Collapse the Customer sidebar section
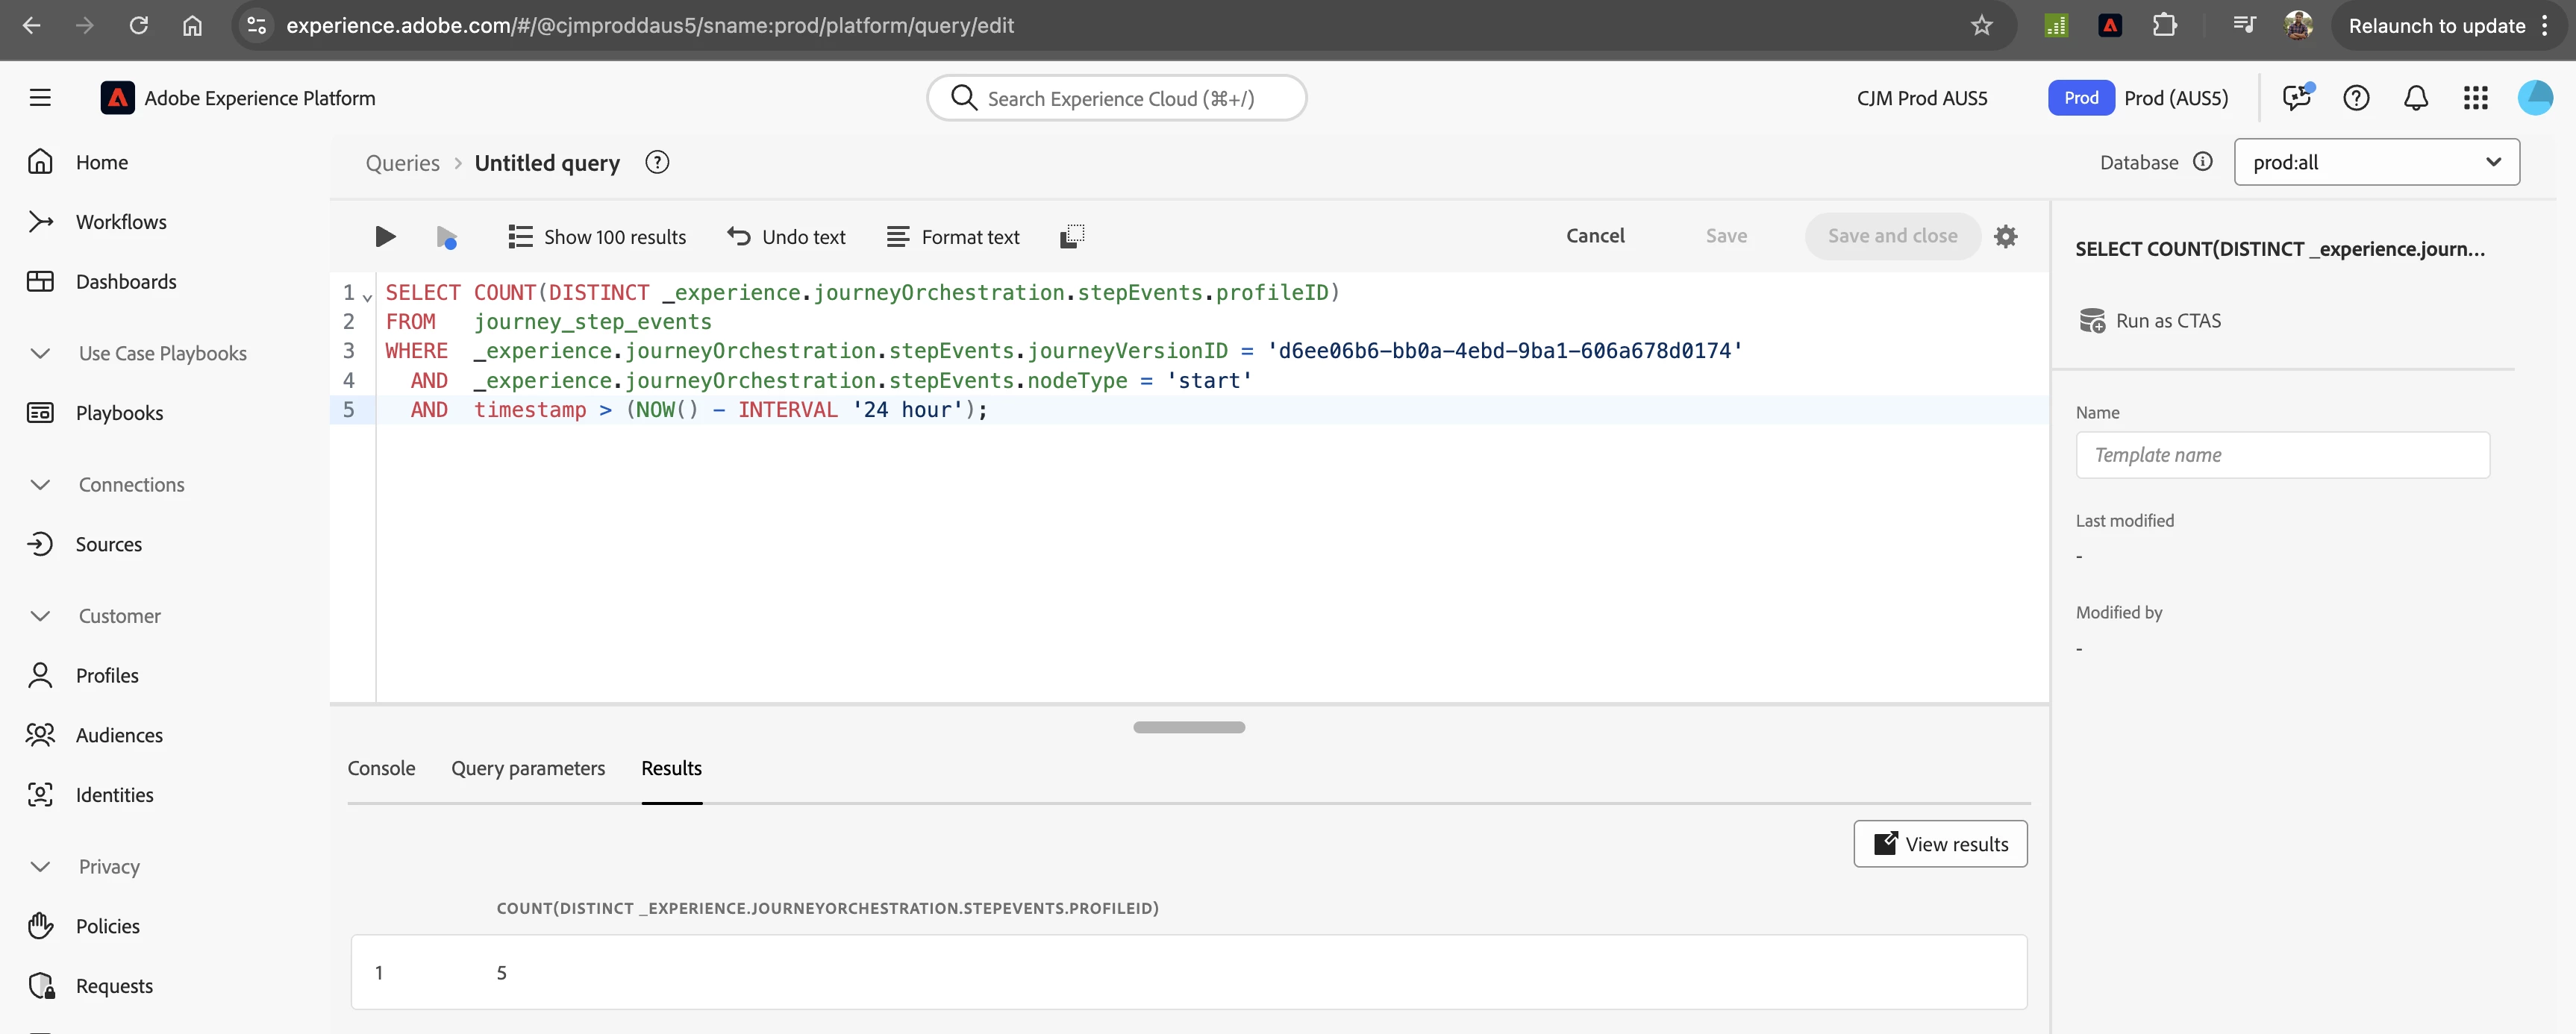Image resolution: width=2576 pixels, height=1034 pixels. point(40,616)
